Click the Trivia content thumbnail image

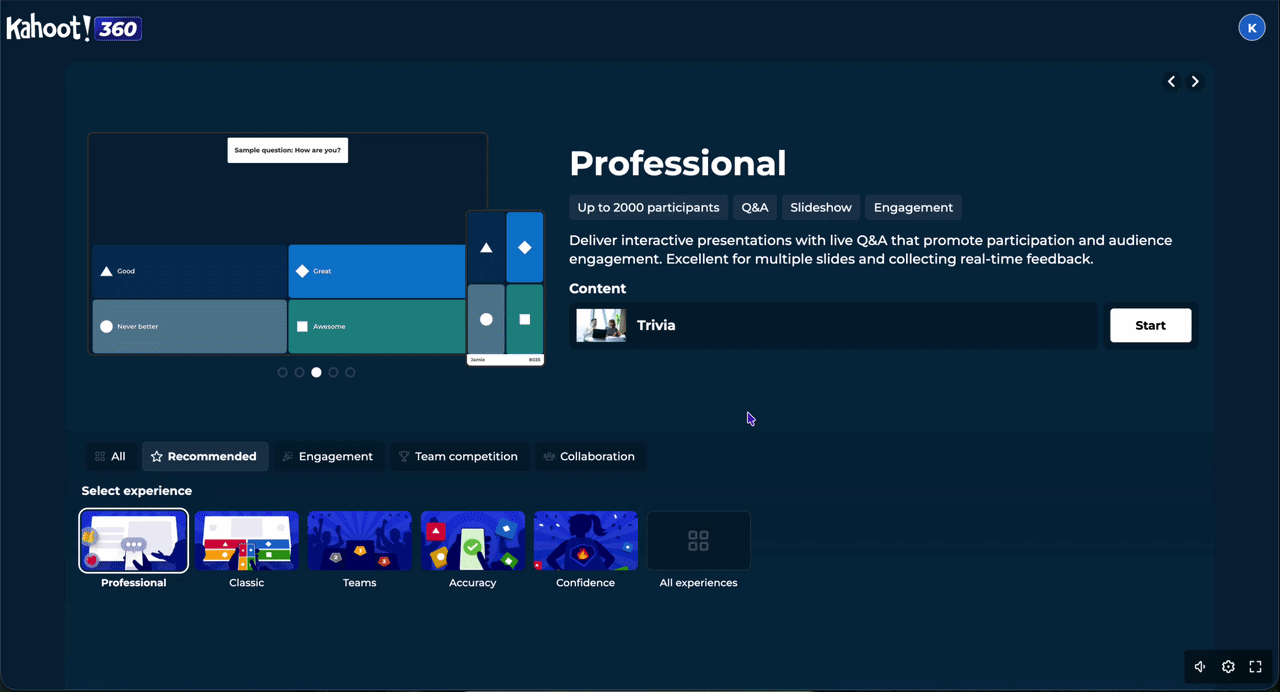coord(601,325)
